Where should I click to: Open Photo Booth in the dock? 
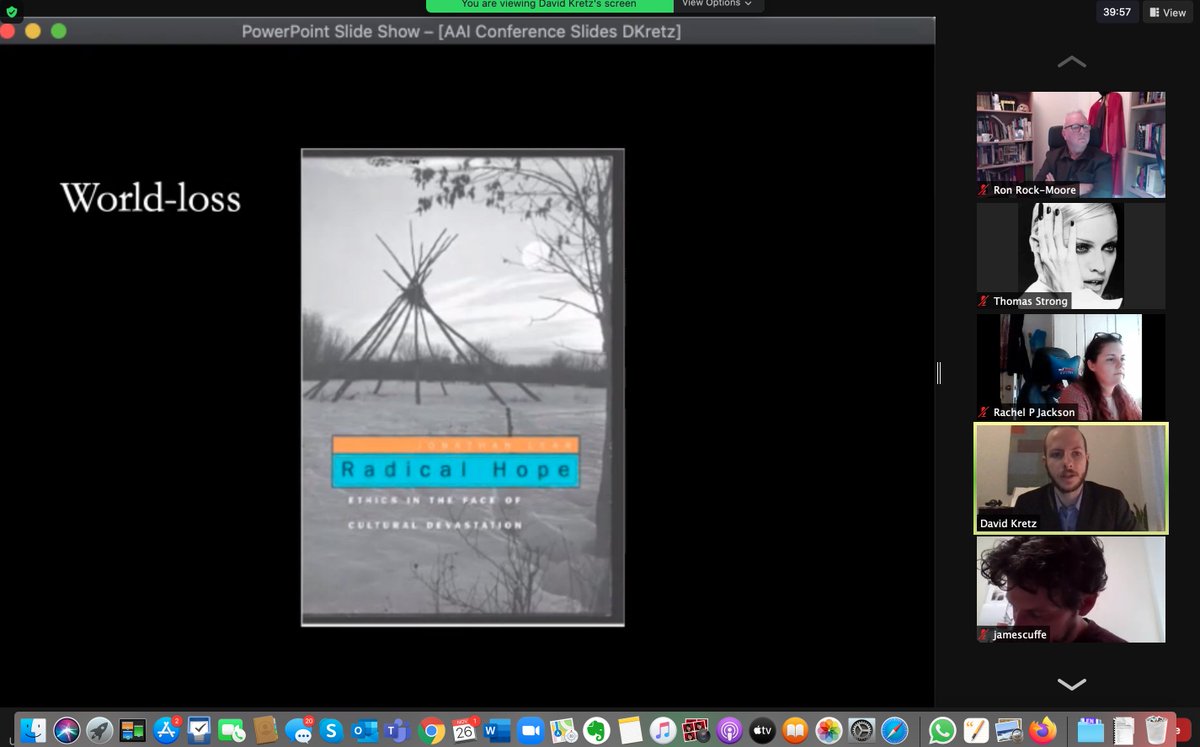(x=695, y=730)
